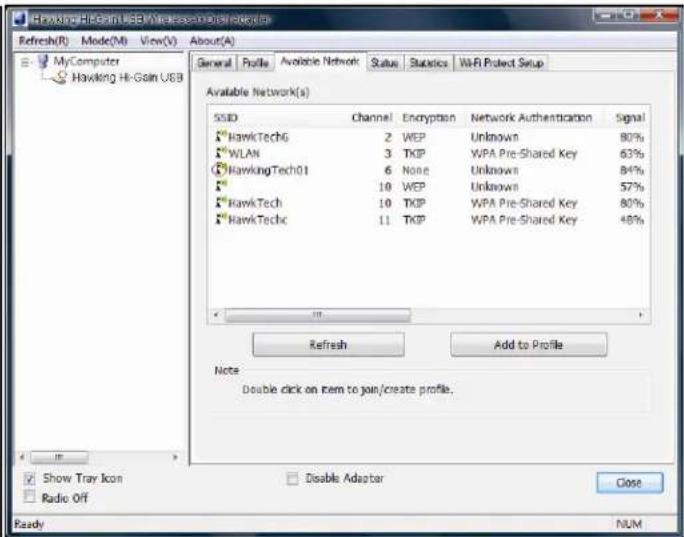This screenshot has height=537, width=684.
Task: Select the HawkTech network on channel 10
Action: [x=255, y=203]
